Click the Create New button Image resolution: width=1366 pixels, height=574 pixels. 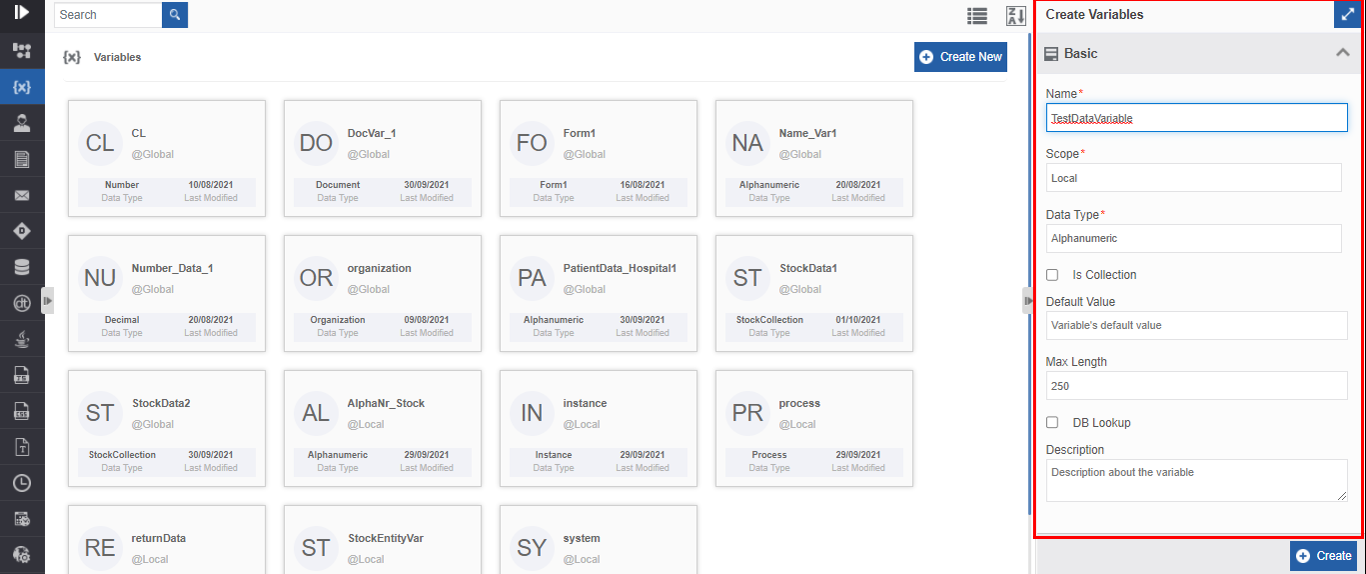(960, 57)
